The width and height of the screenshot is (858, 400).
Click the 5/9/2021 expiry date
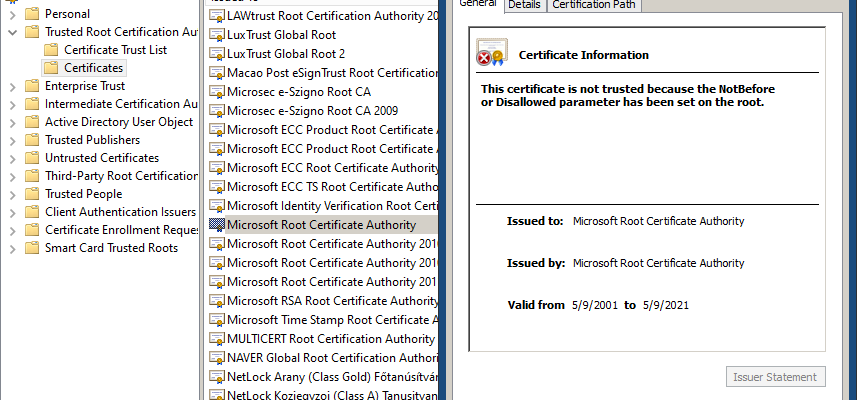666,305
